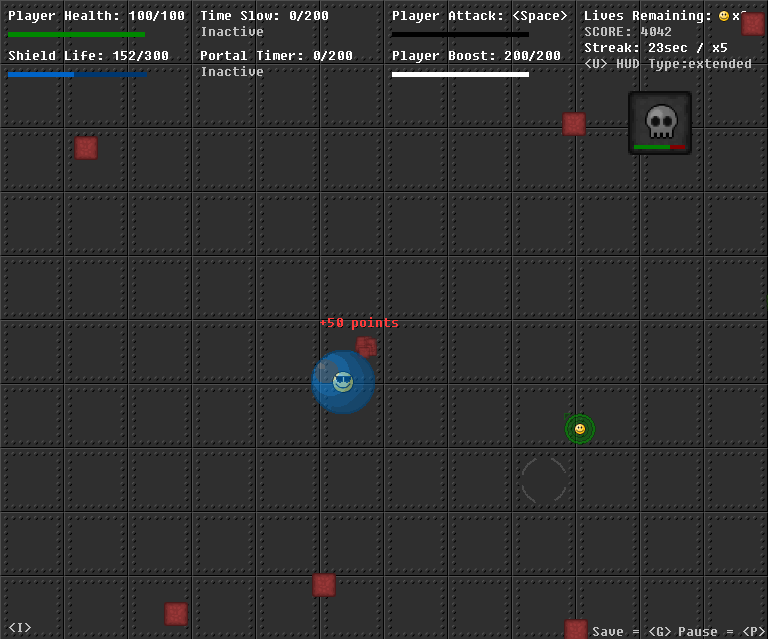Click the red block next to Save text
The height and width of the screenshot is (639, 768).
coord(576,629)
